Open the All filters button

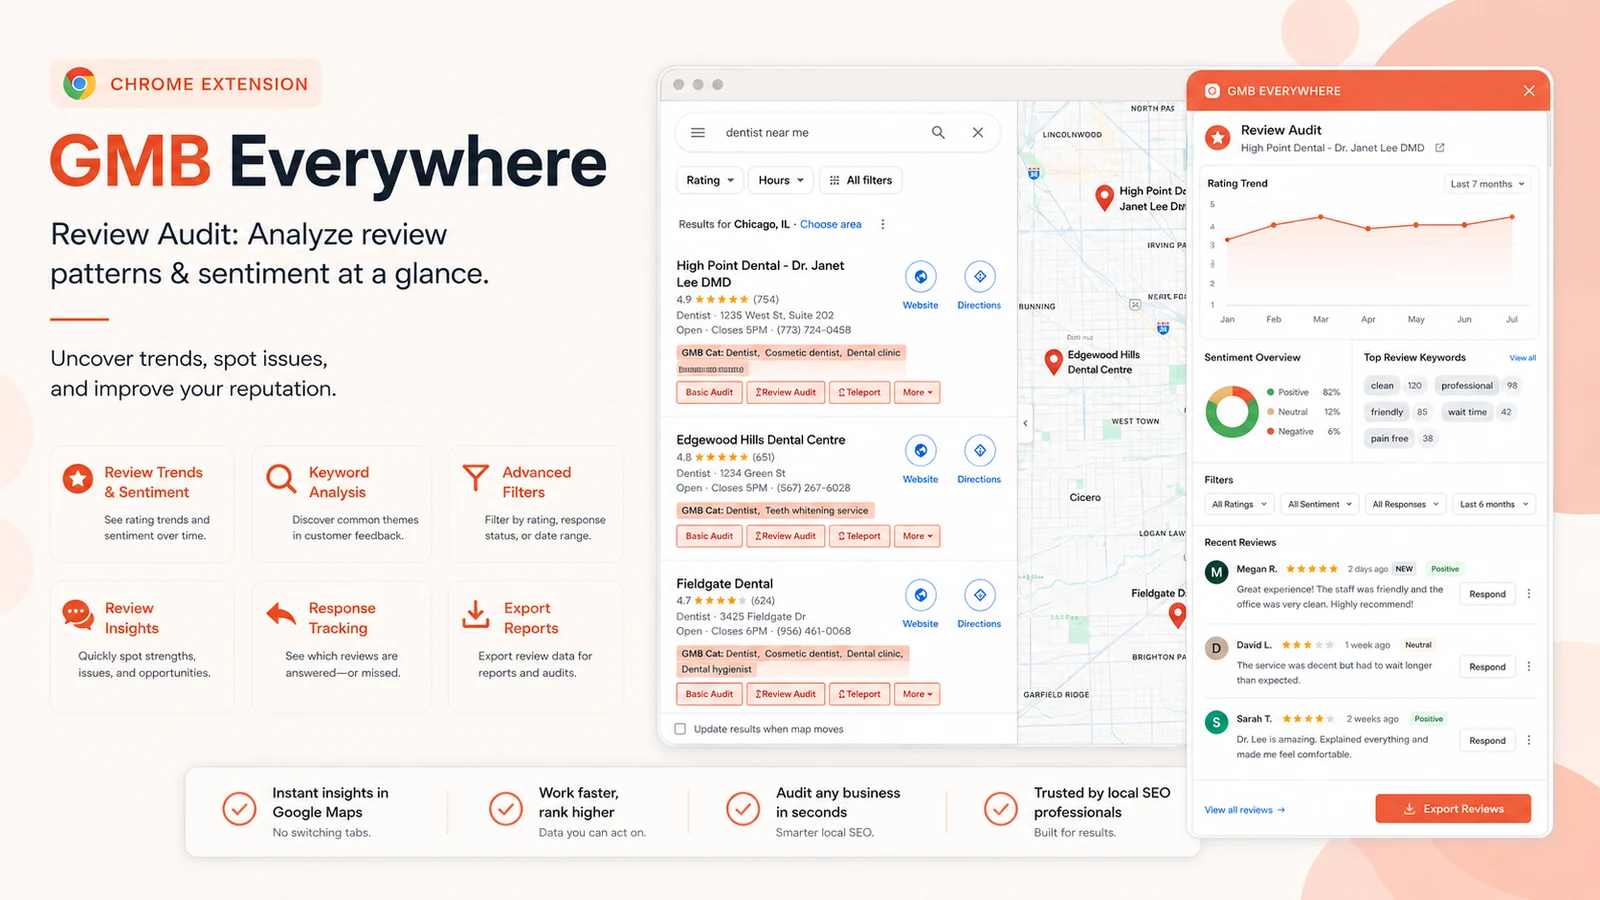point(861,180)
